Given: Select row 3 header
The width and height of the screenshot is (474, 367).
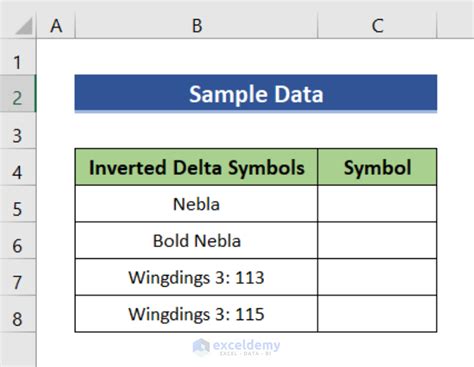Looking at the screenshot, I should pyautogui.click(x=18, y=130).
